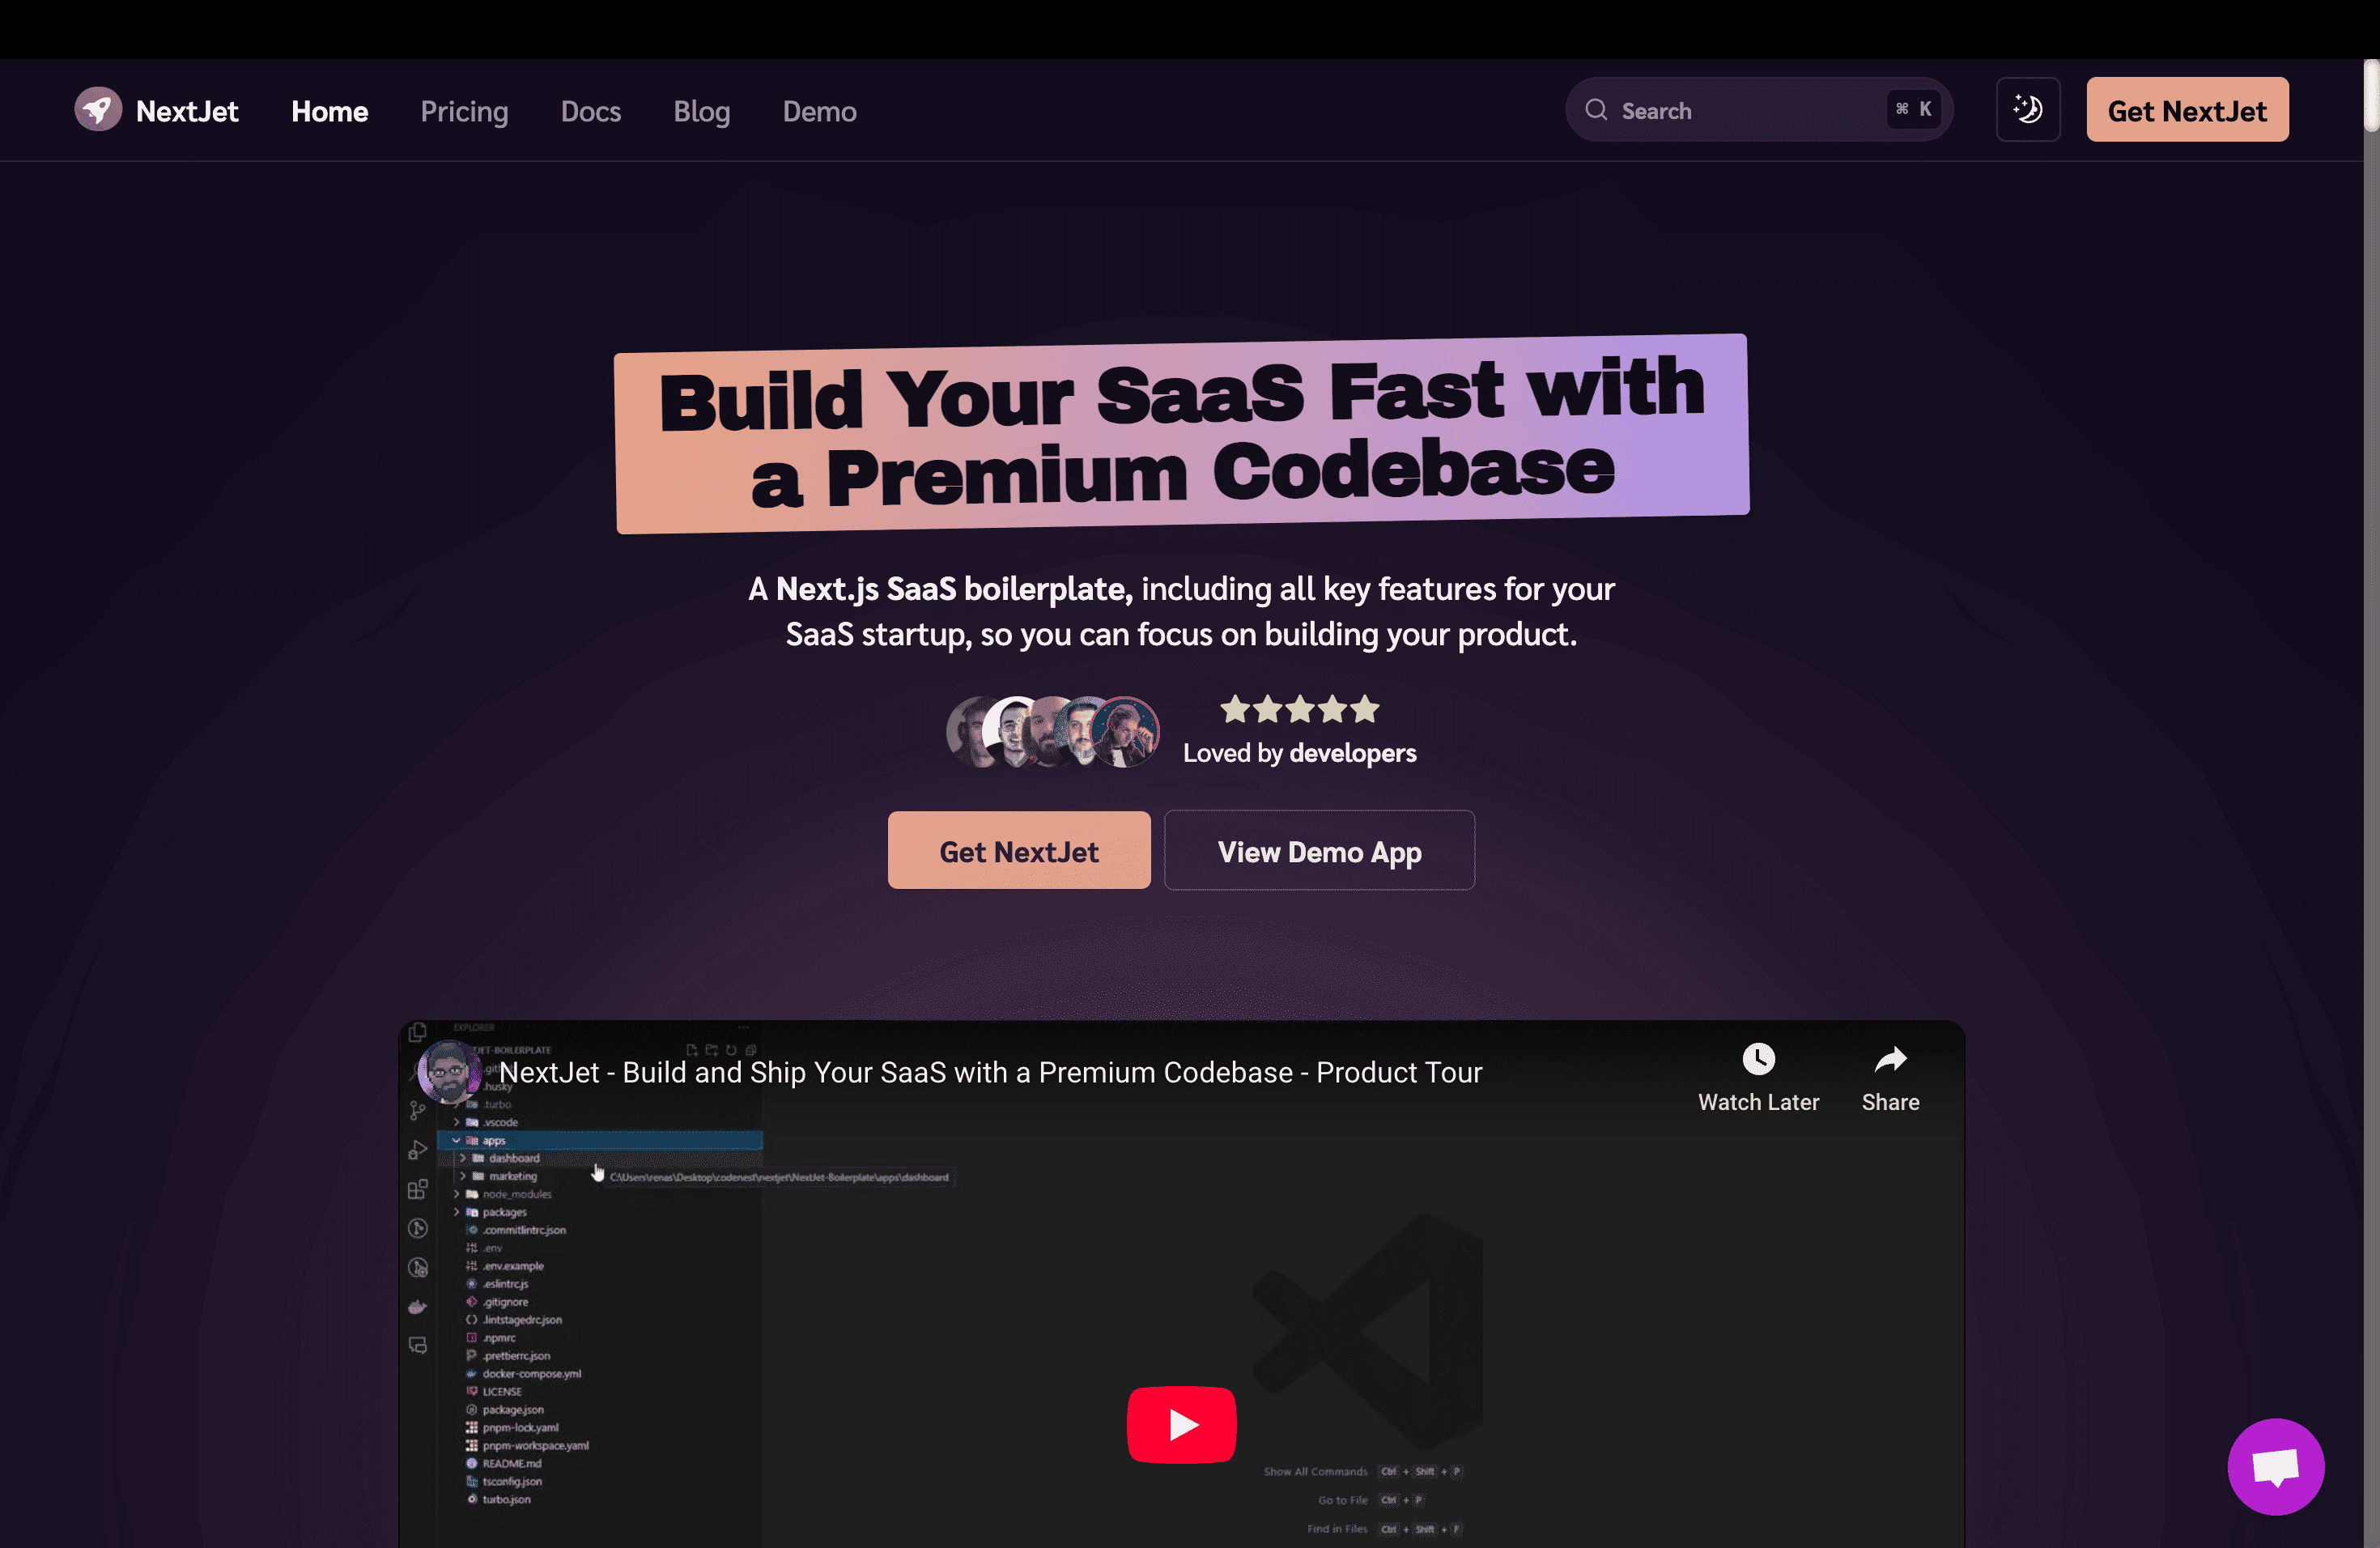The image size is (2380, 1548).
Task: Navigate to the Blog
Action: (702, 111)
